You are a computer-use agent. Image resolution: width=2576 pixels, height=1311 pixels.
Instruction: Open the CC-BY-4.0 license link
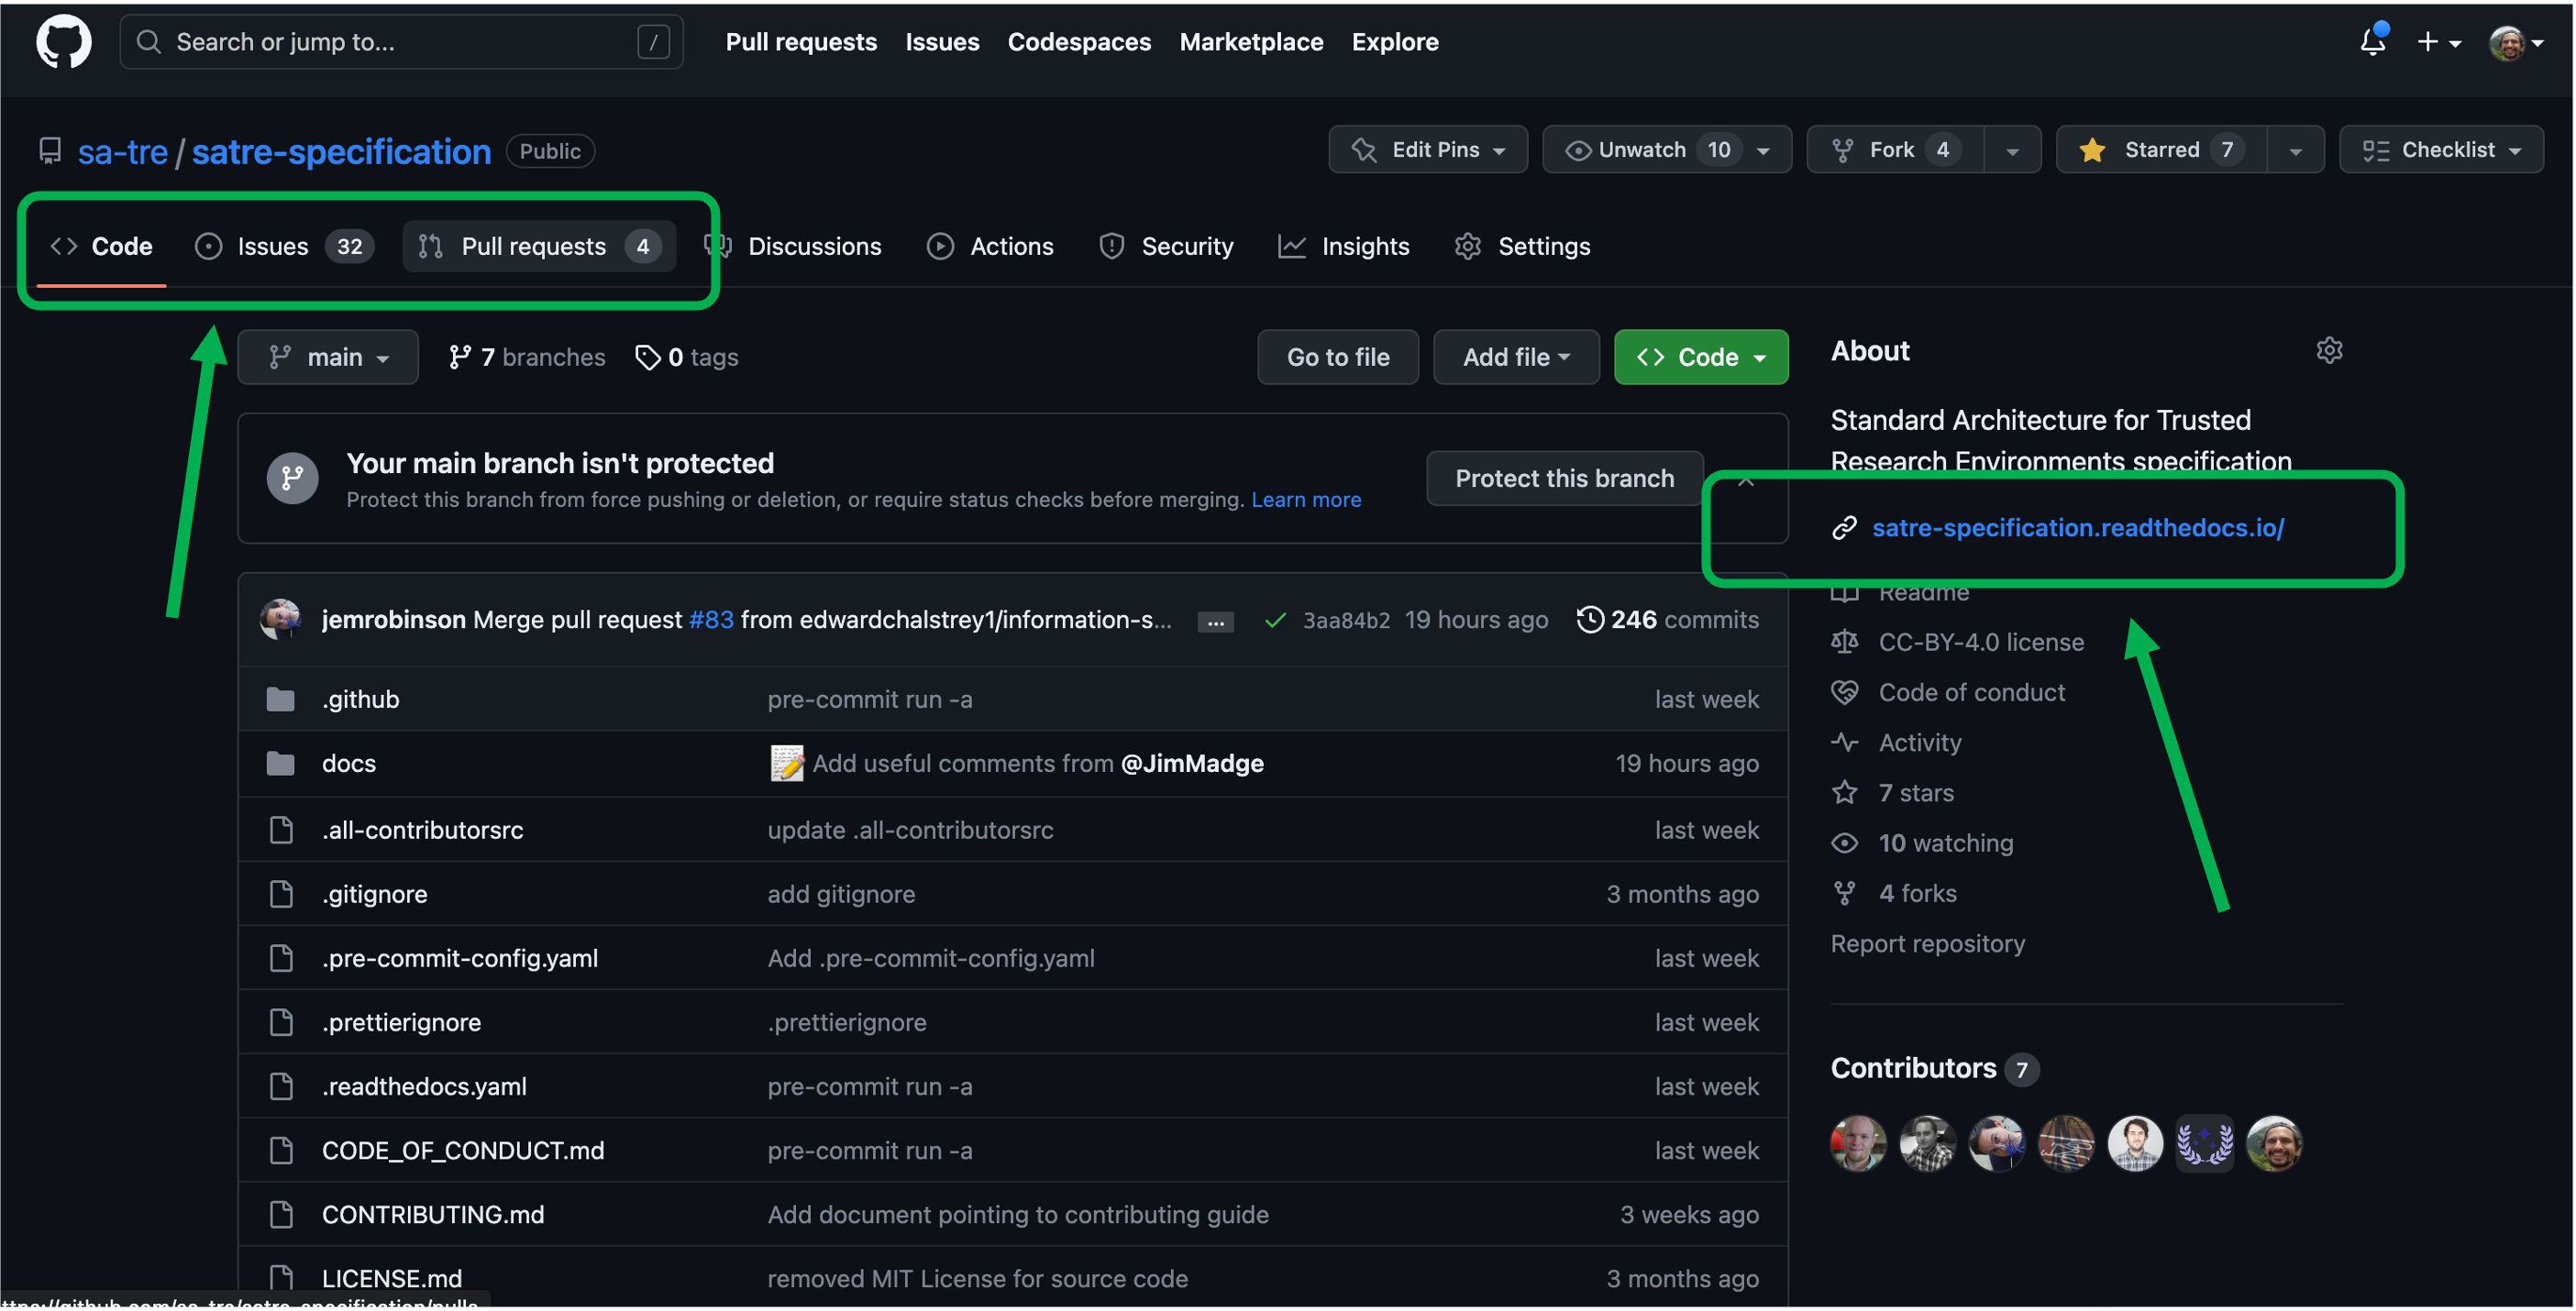[1981, 642]
